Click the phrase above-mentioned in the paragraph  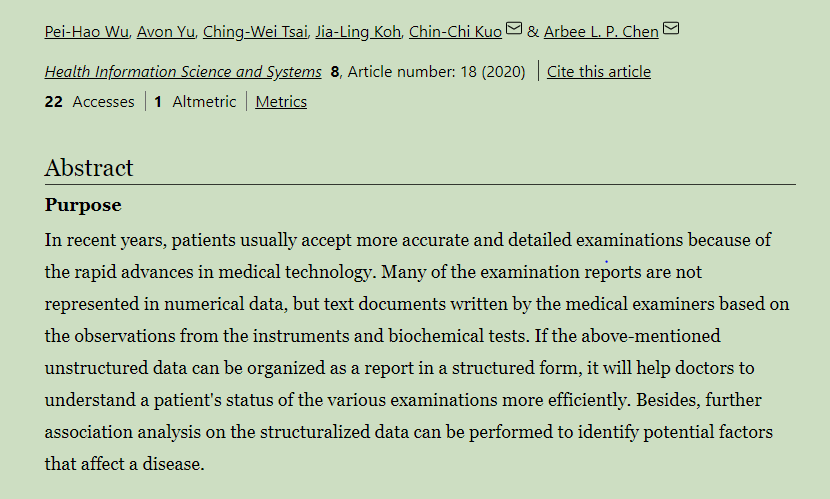click(x=651, y=336)
